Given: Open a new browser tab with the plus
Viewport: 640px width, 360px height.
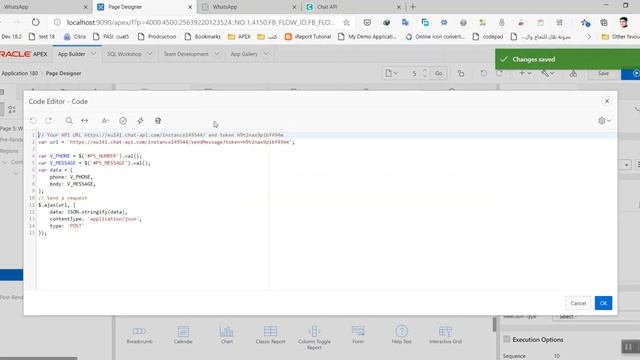Looking at the screenshot, I should 413,7.
